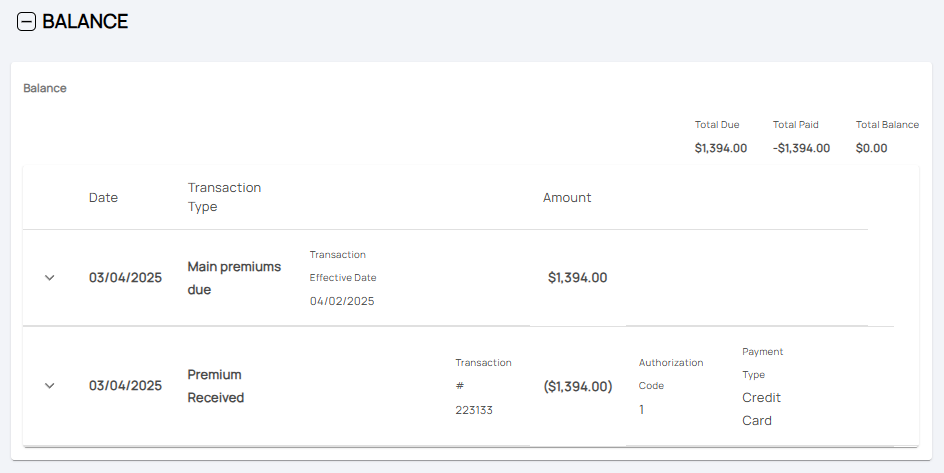Open authorization code link 1
Viewport: 944px width, 473px height.
642,409
